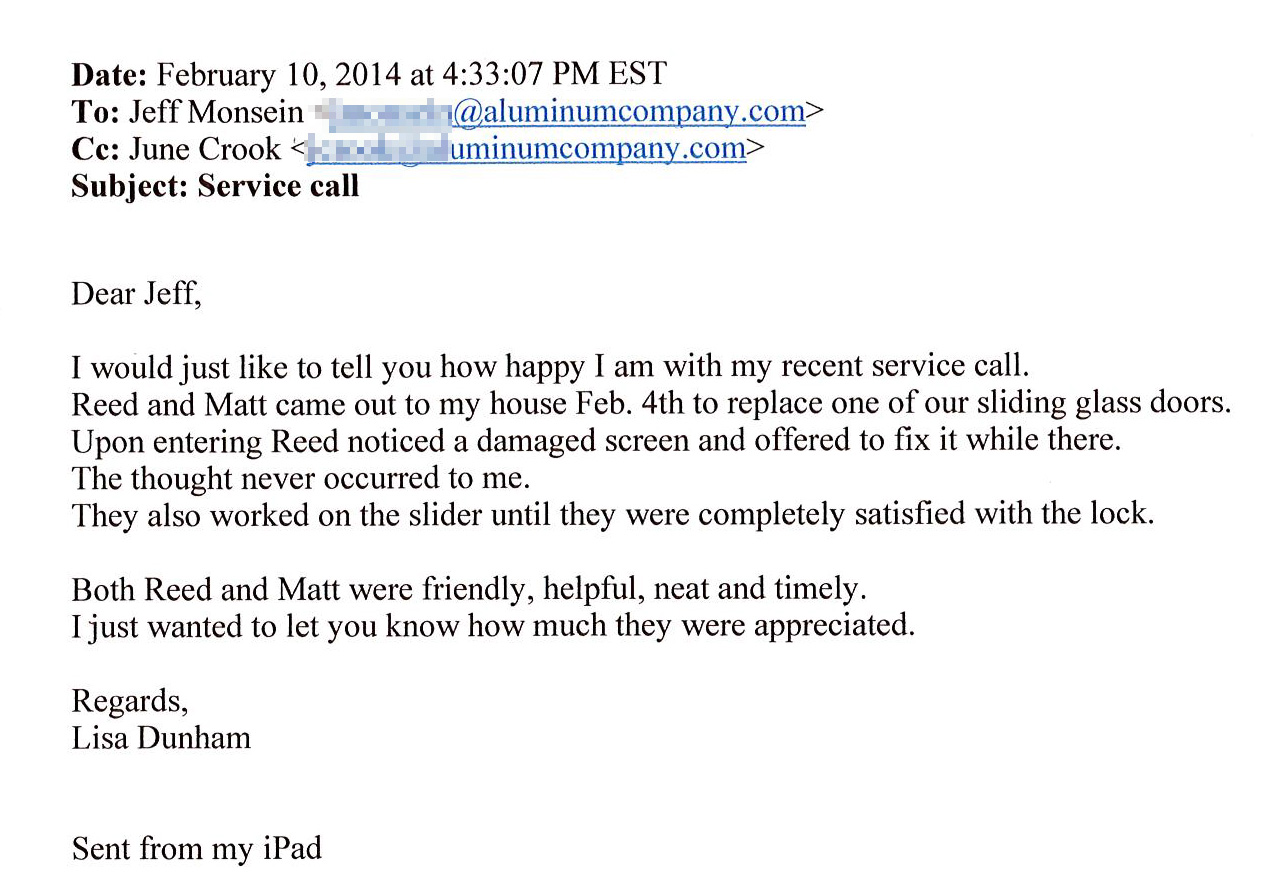1267x895 pixels.
Task: Open June Crook's email address link
Action: click(525, 149)
